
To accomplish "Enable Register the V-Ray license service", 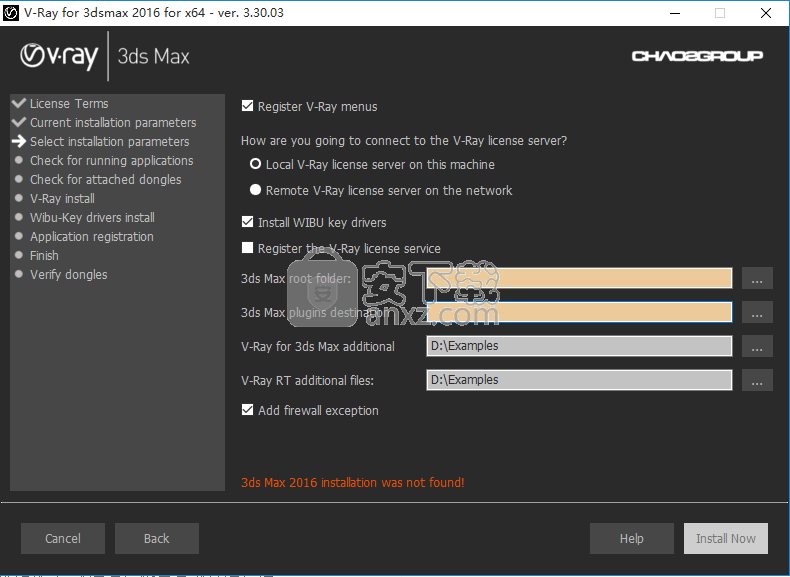I will [x=247, y=247].
